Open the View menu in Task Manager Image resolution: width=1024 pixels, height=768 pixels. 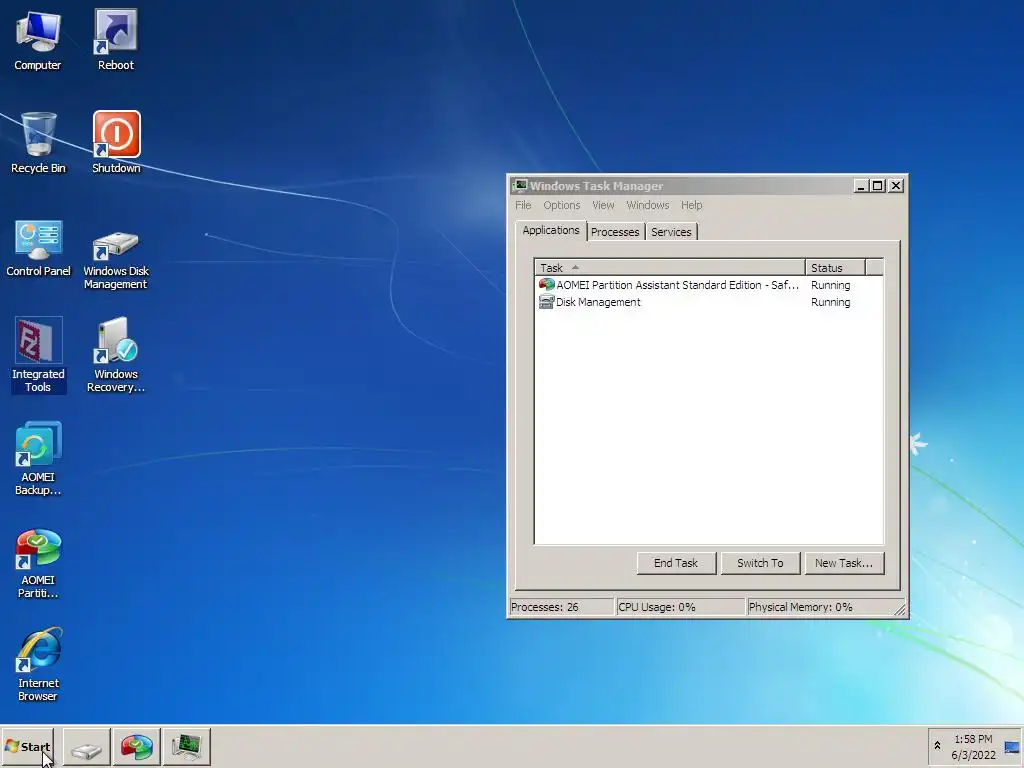(x=603, y=205)
